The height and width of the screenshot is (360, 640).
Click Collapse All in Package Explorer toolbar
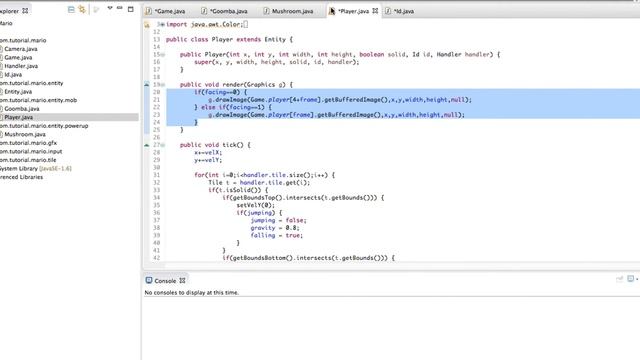(71, 9)
